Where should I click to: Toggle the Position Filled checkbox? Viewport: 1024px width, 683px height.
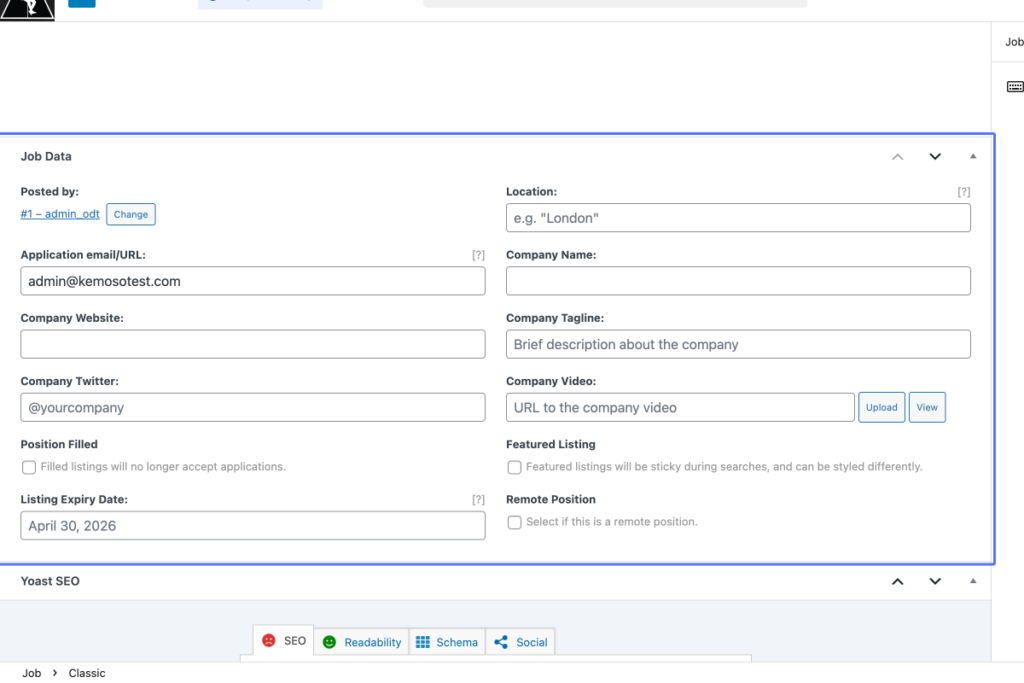(x=29, y=468)
